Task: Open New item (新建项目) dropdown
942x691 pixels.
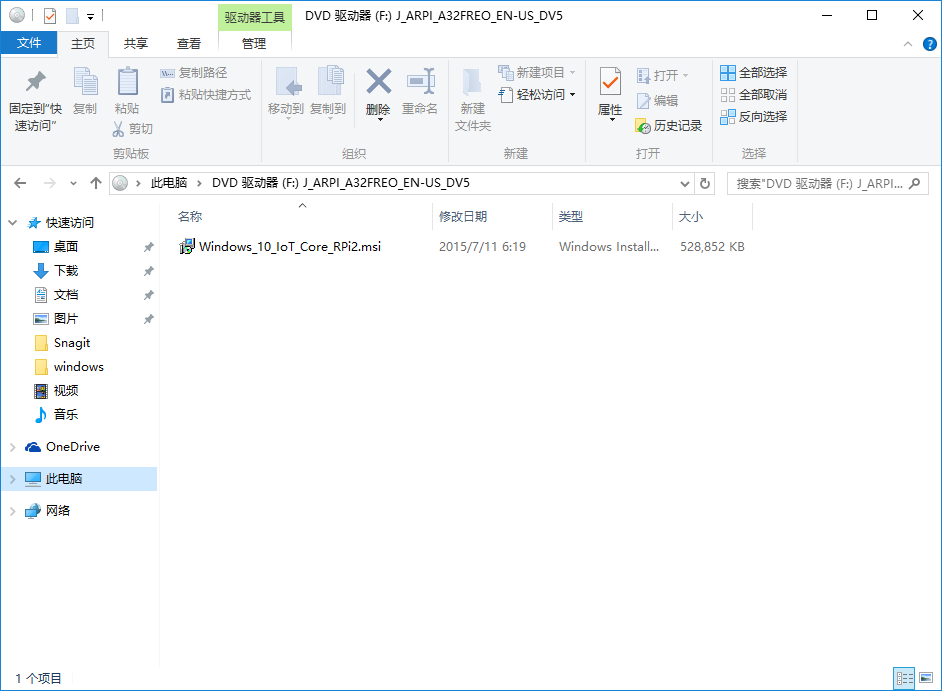Action: click(536, 73)
